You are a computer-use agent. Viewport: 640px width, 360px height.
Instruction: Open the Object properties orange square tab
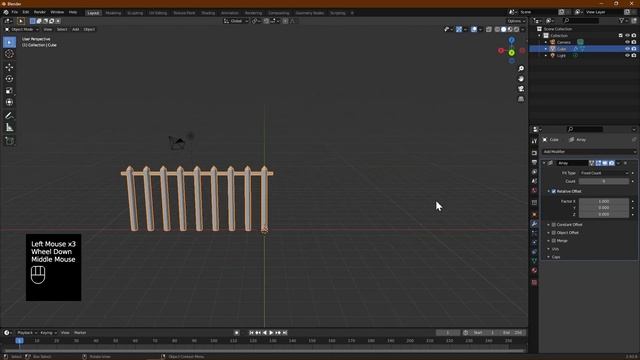tap(534, 214)
